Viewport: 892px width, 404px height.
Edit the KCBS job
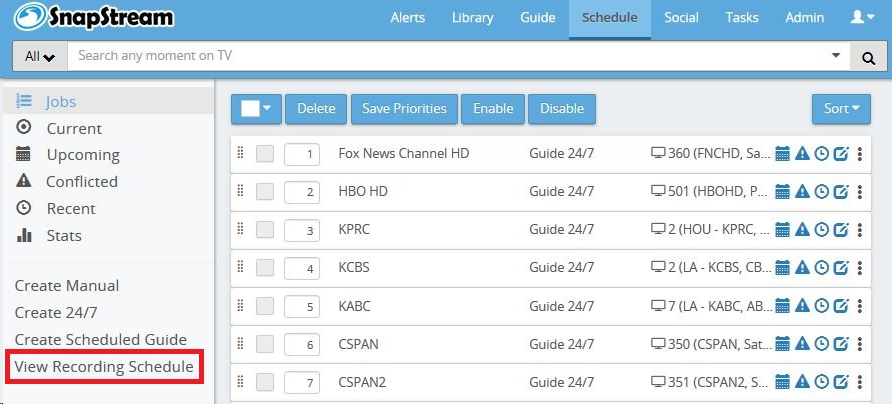tap(841, 268)
